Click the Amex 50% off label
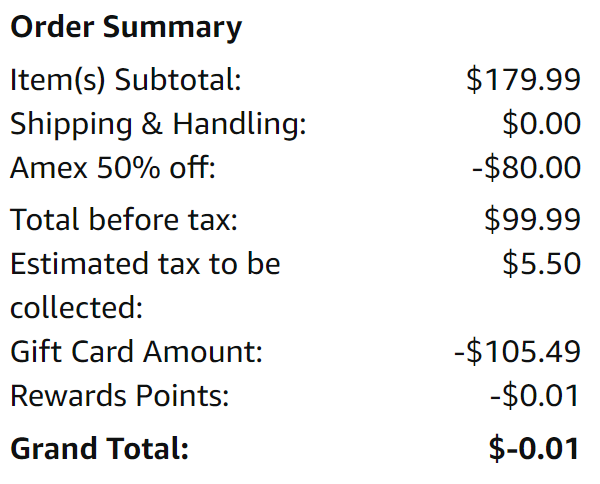This screenshot has height=484, width=600. pos(113,168)
